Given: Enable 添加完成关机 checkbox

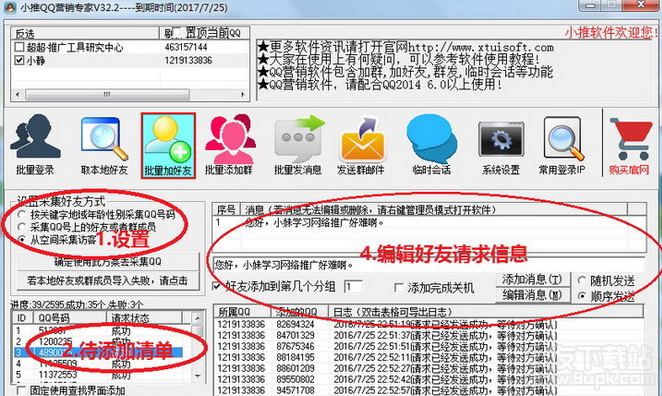Looking at the screenshot, I should pyautogui.click(x=398, y=288).
